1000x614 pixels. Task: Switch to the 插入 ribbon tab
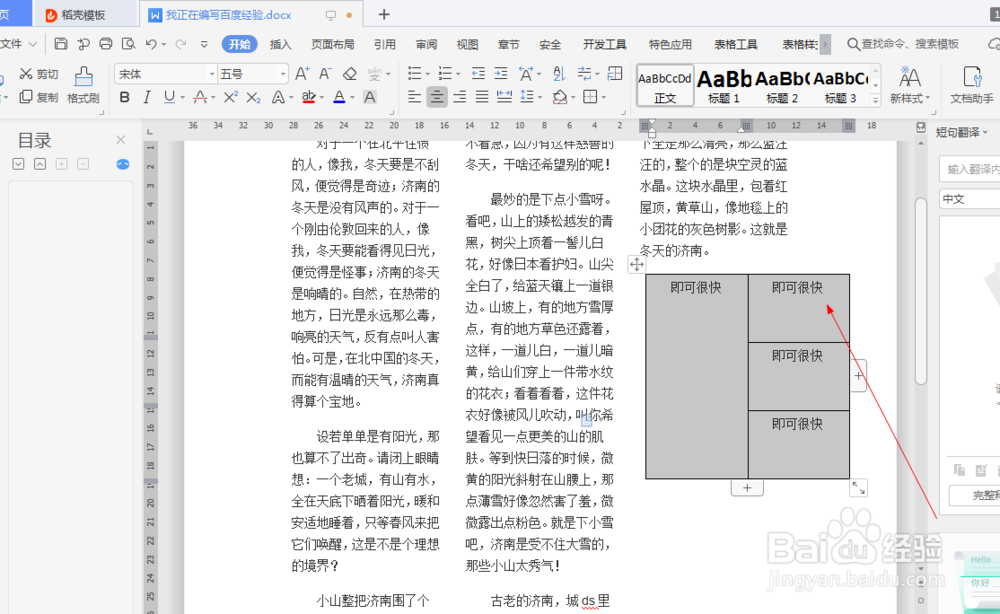pos(278,43)
